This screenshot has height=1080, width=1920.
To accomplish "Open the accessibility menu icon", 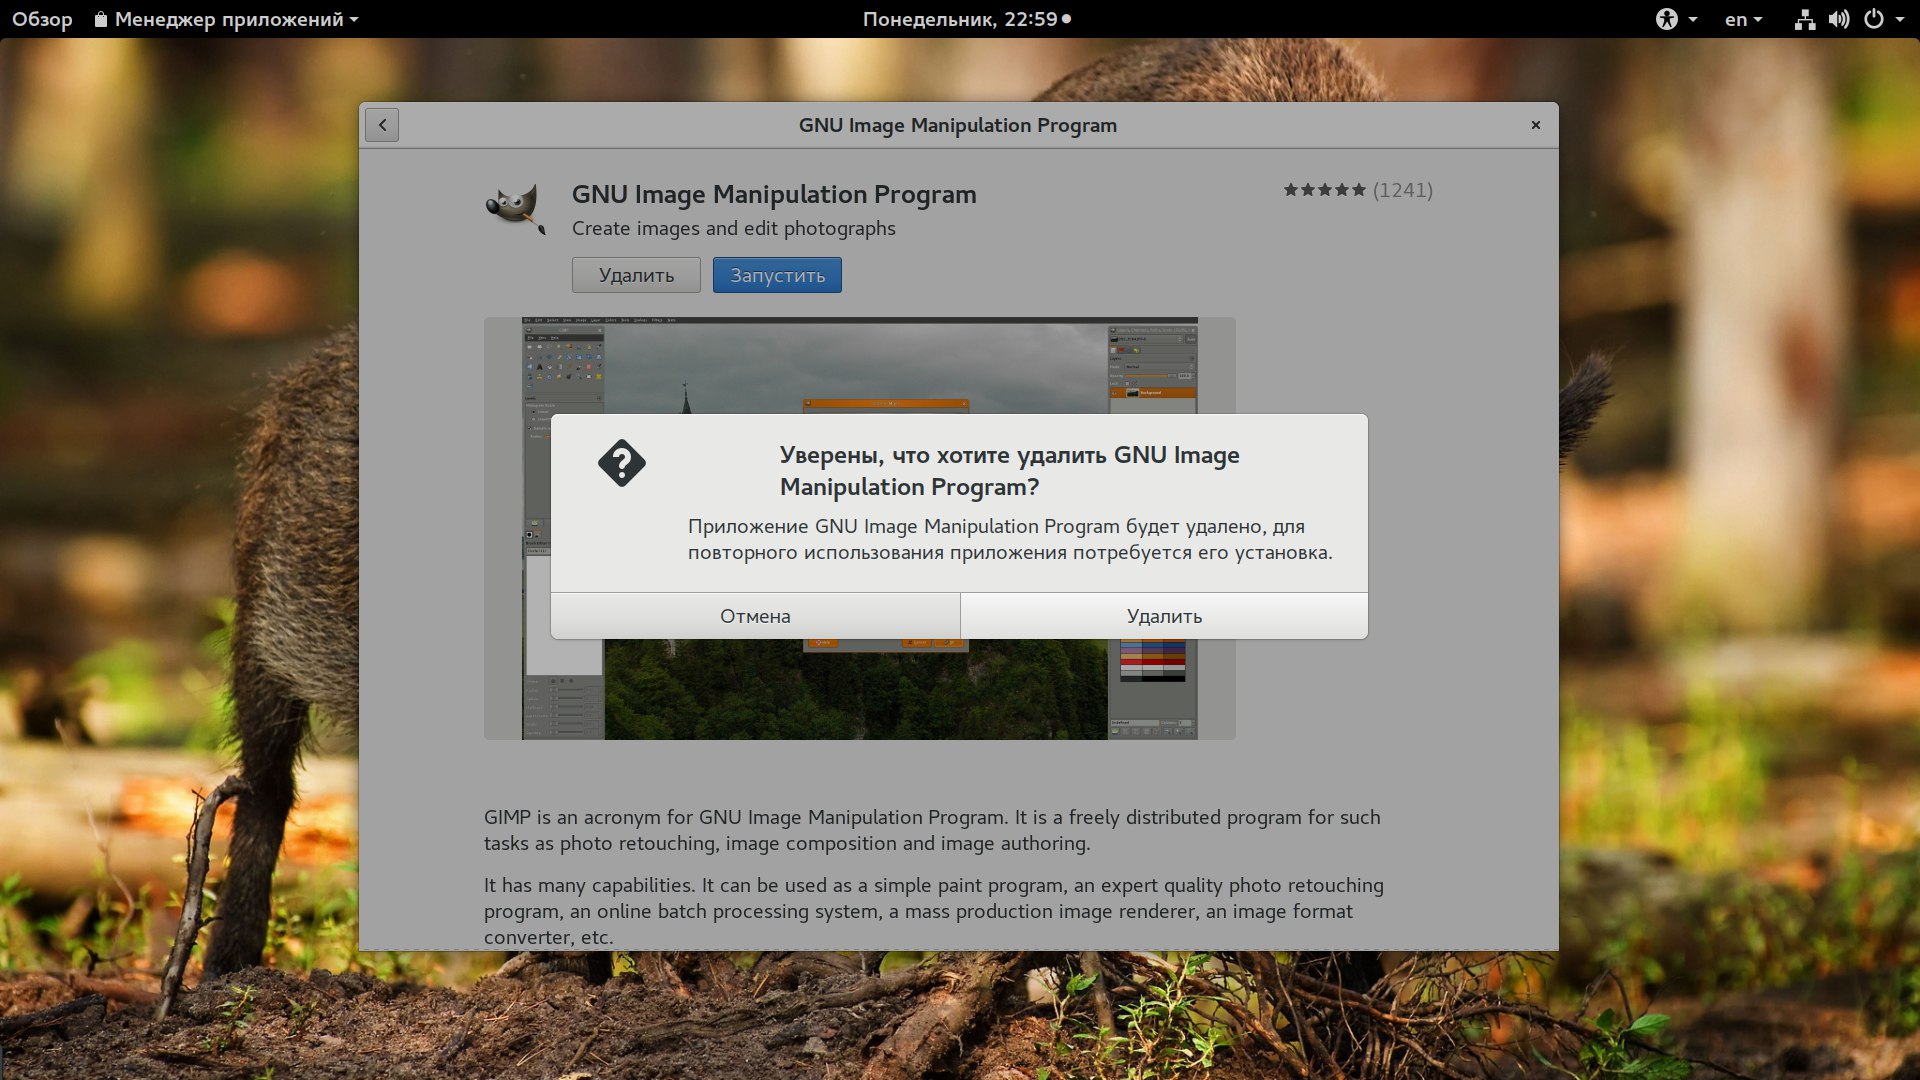I will [x=1666, y=19].
